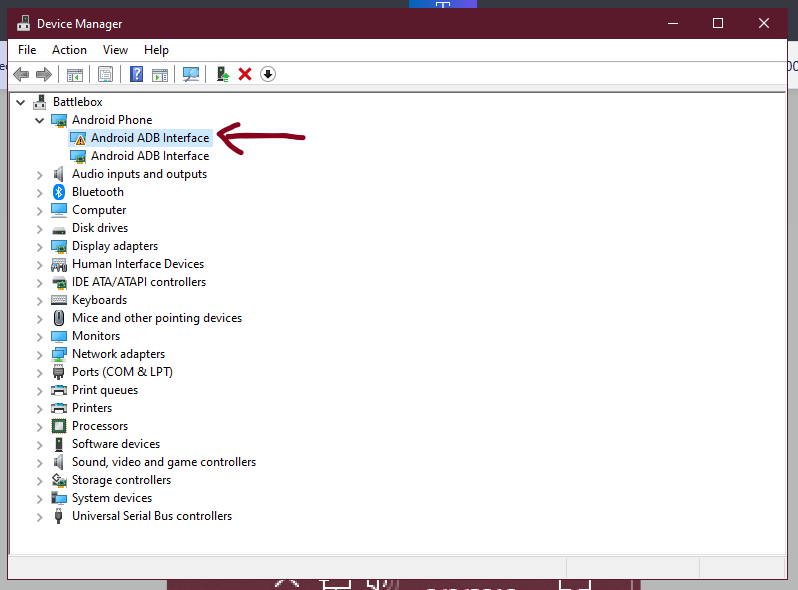
Task: Collapse the Battlebox root node
Action: [20, 102]
